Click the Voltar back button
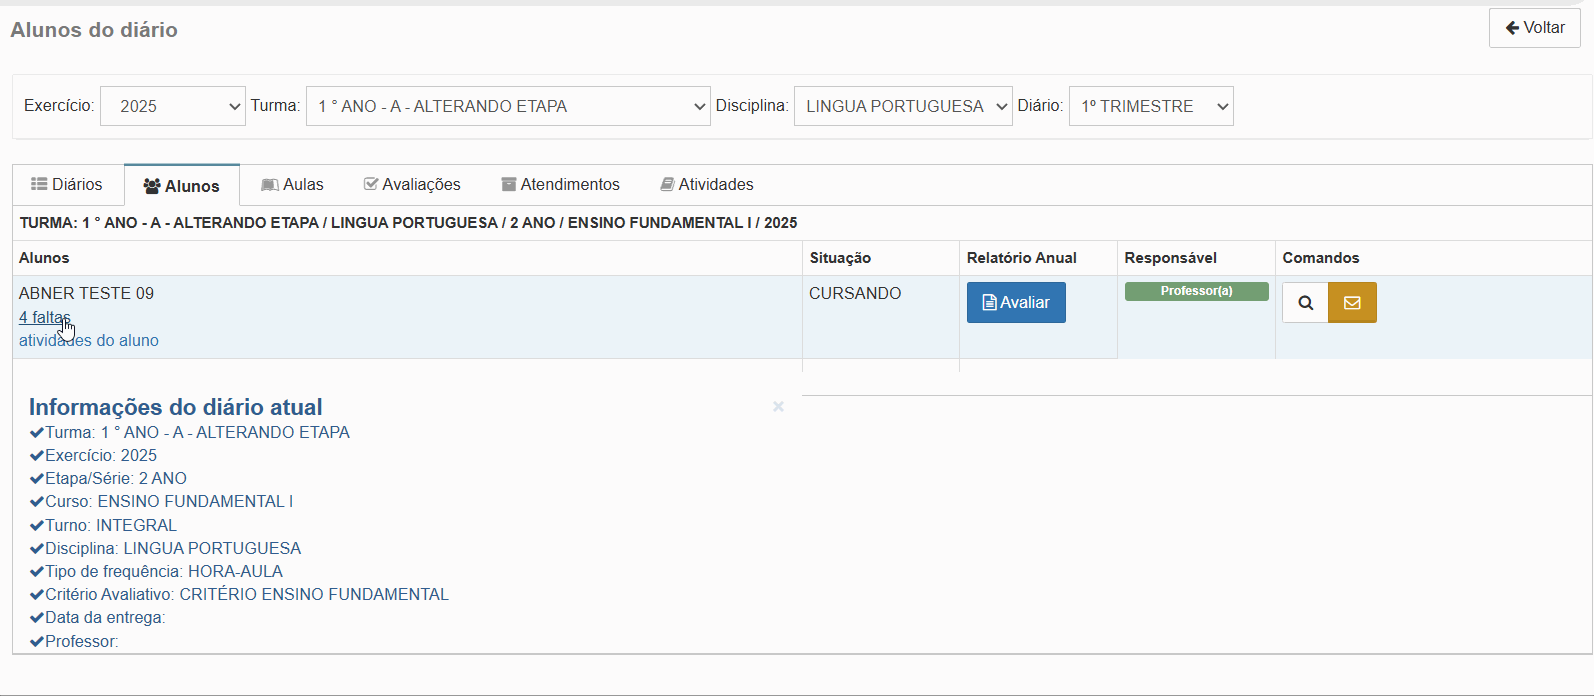The height and width of the screenshot is (696, 1594). [x=1534, y=28]
